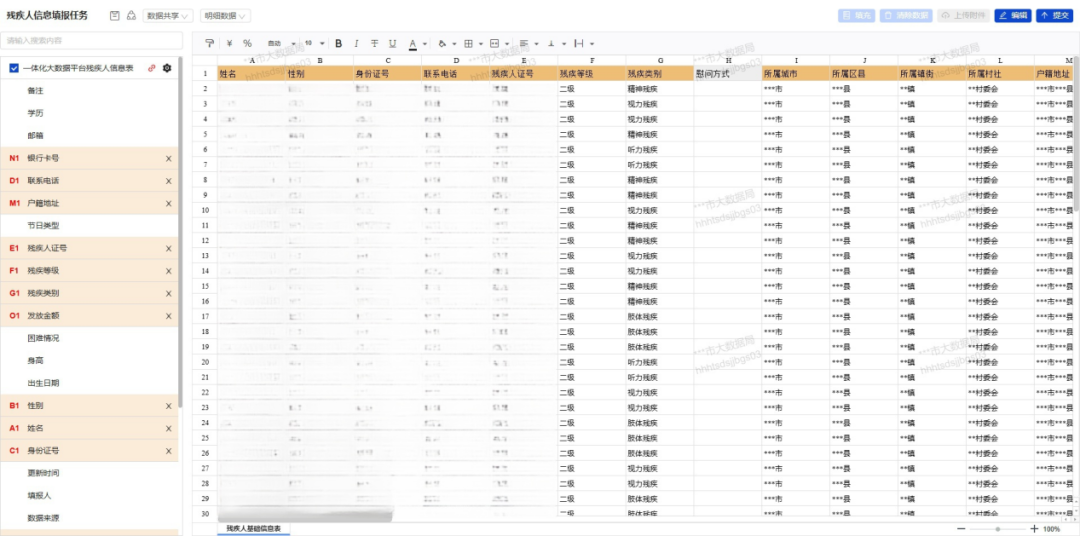Click the red link icon on 一体化大数据平台残疾人信息表
Image resolution: width=1080 pixels, height=536 pixels.
[x=152, y=68]
